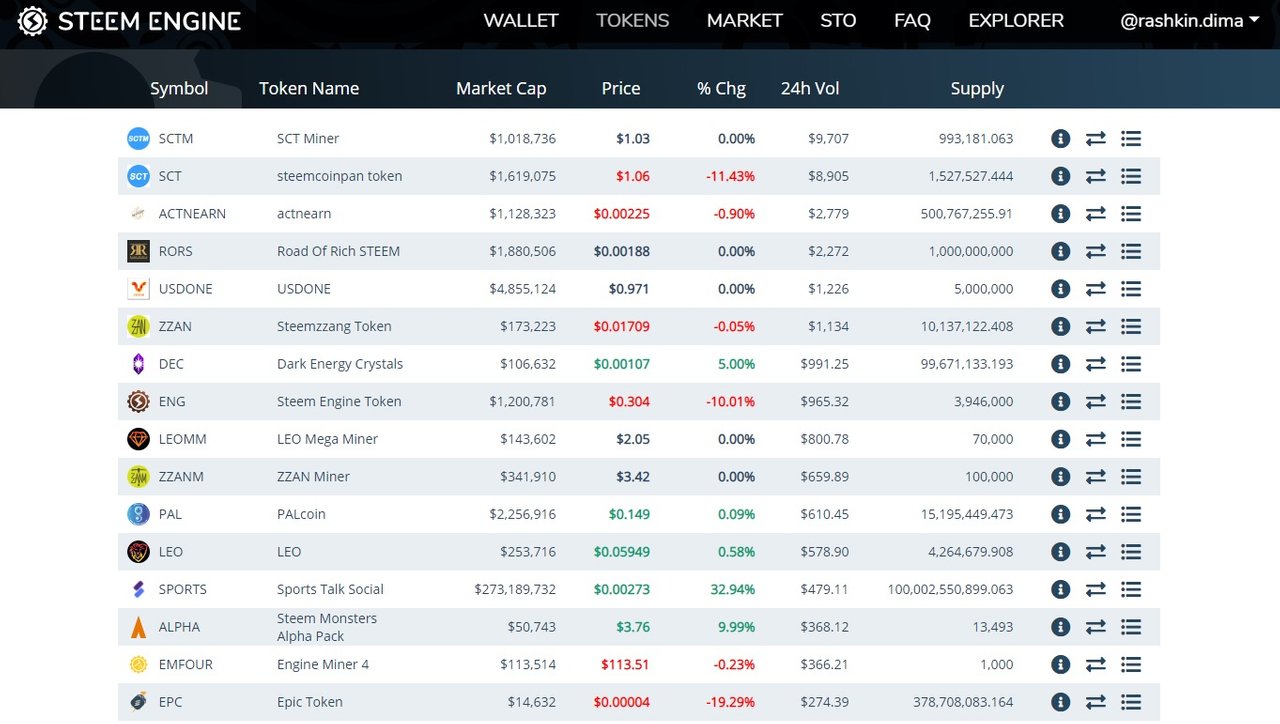Open the EXPLORER navigation link
Viewport: 1280px width, 724px height.
click(x=1016, y=20)
